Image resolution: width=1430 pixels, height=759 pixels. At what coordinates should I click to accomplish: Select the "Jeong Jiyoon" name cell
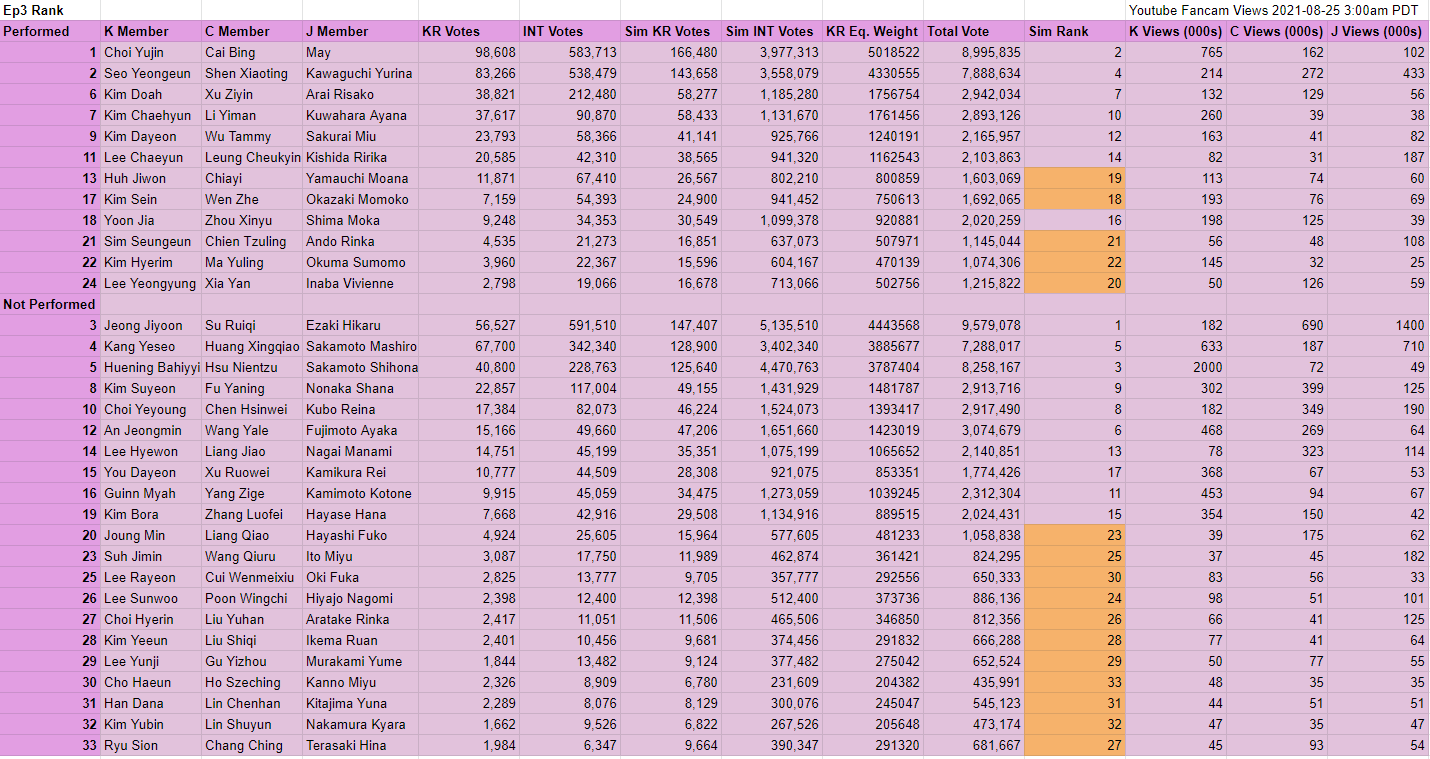tap(141, 325)
